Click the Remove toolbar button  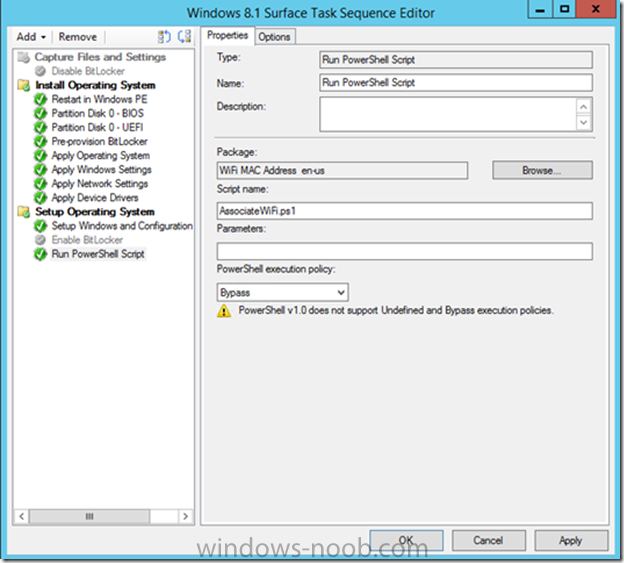78,37
